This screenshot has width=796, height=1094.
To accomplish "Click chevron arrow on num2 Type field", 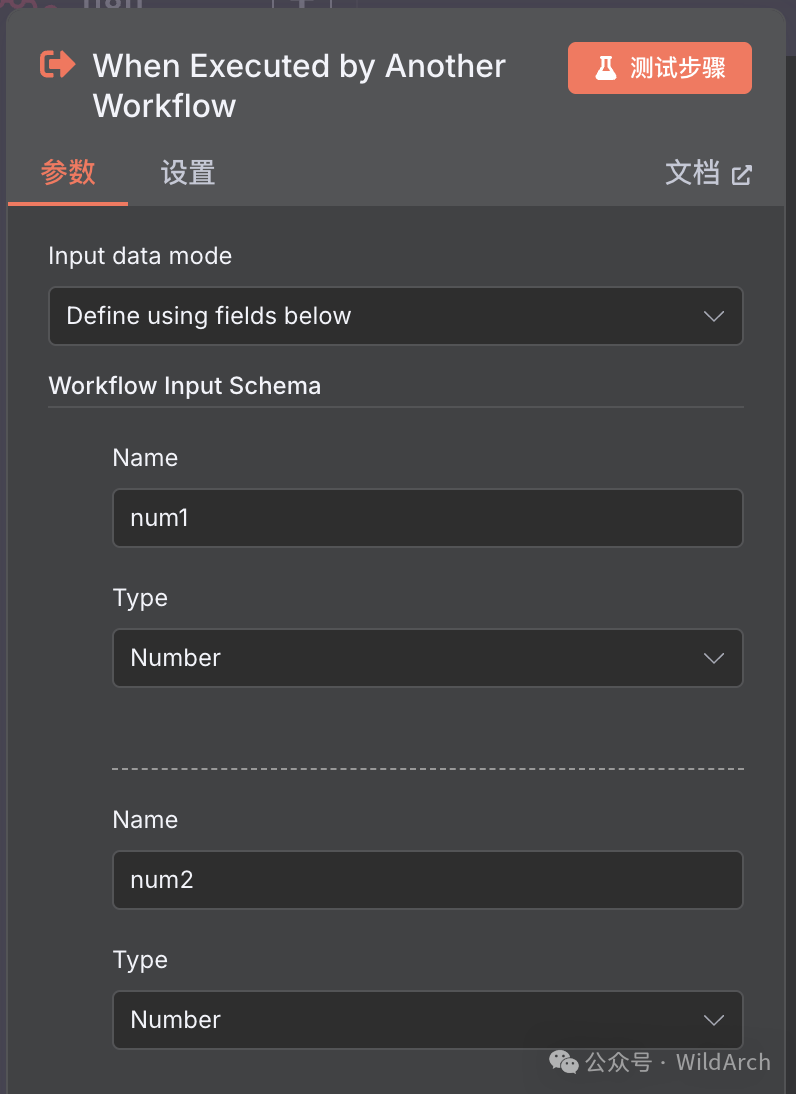I will pyautogui.click(x=713, y=1020).
